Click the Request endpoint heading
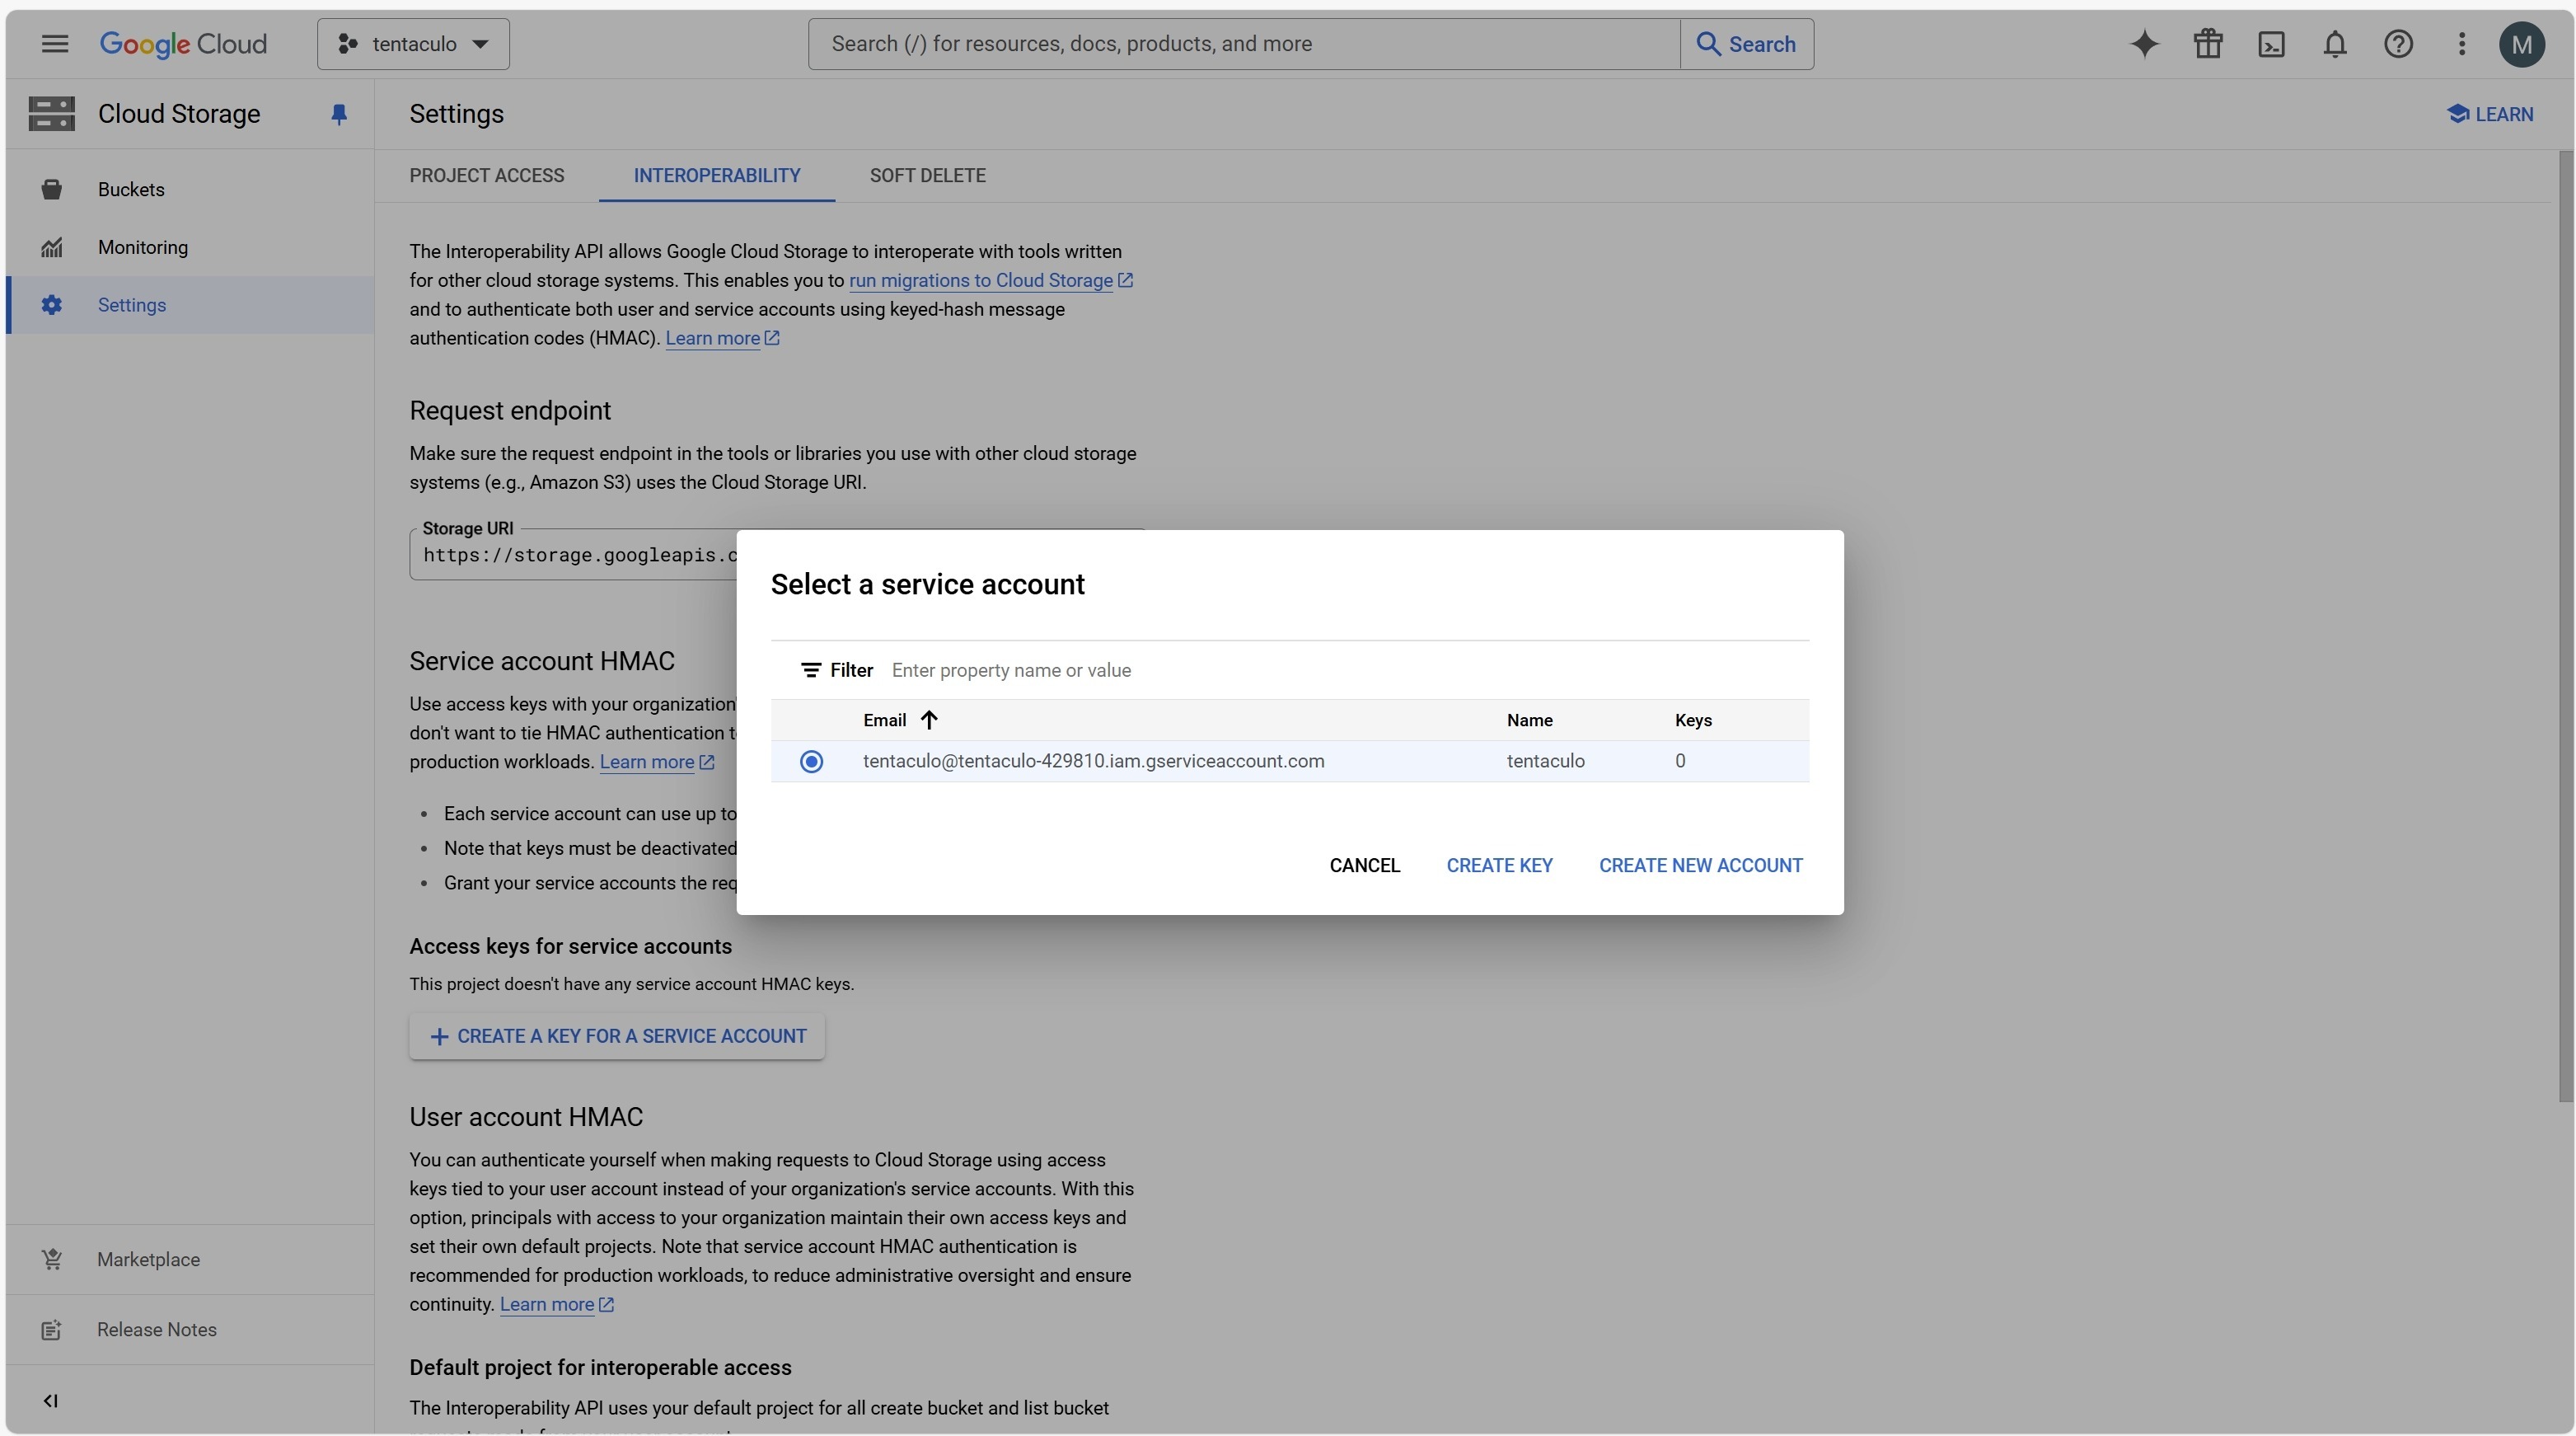Viewport: 2576px width, 1436px height. (510, 411)
